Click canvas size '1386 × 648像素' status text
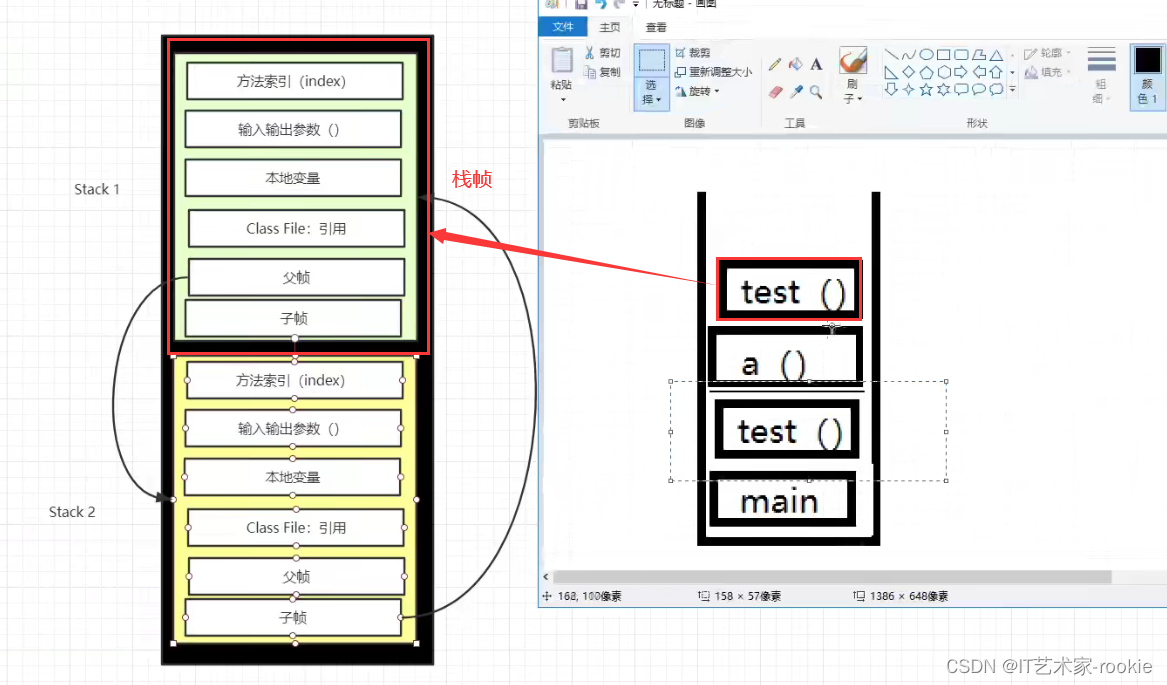The width and height of the screenshot is (1167, 685). 909,596
